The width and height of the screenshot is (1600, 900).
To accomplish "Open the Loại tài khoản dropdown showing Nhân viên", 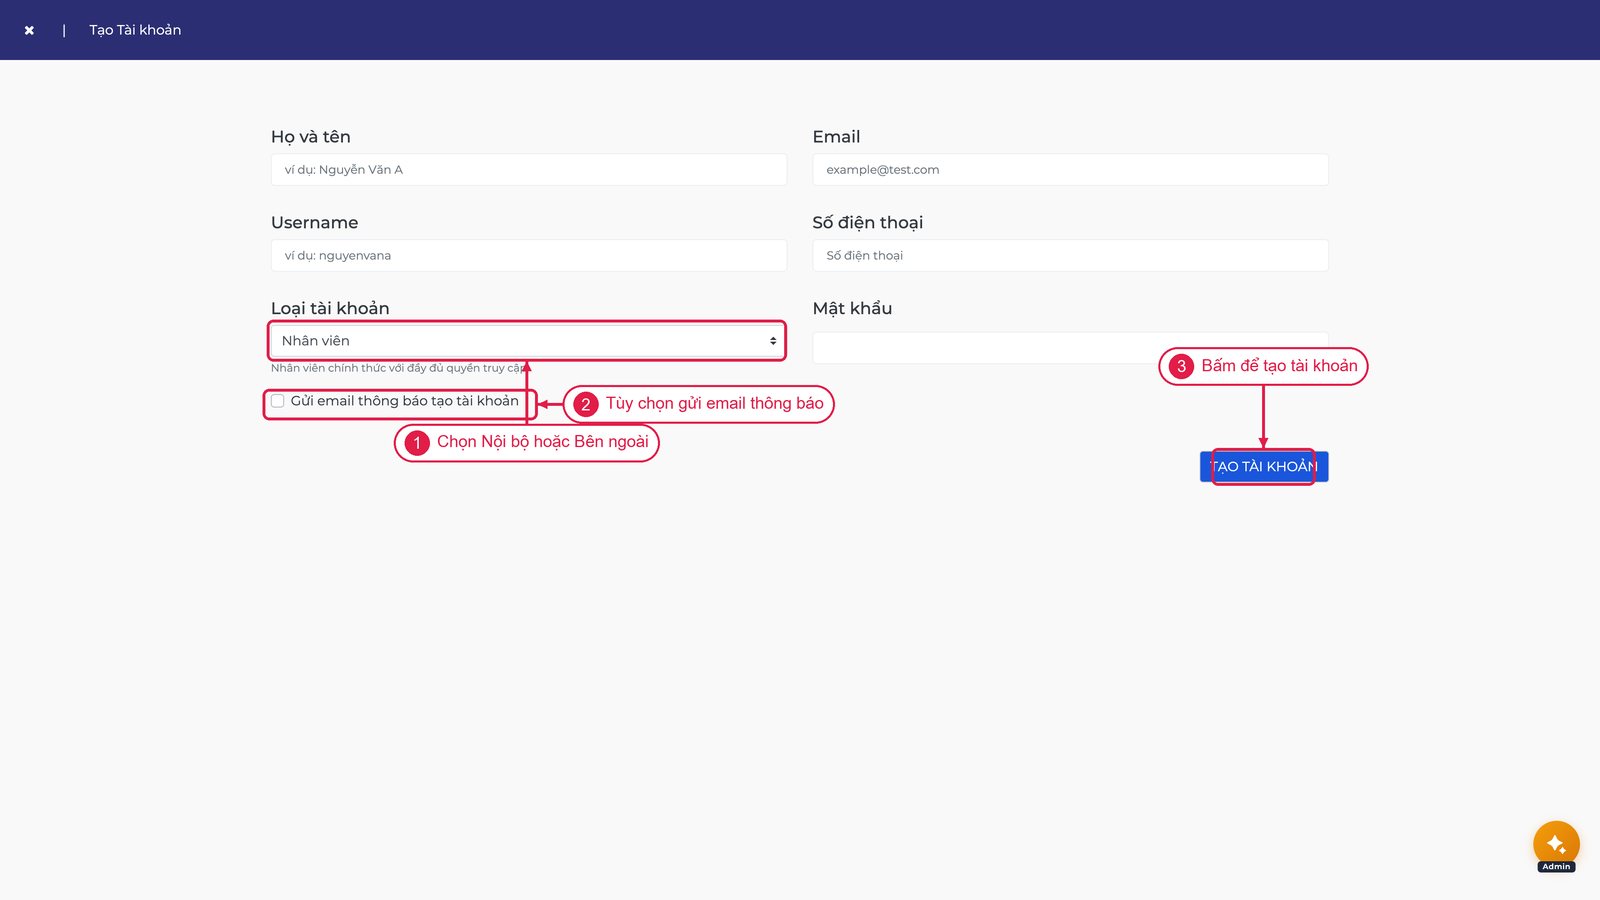I will 528,341.
